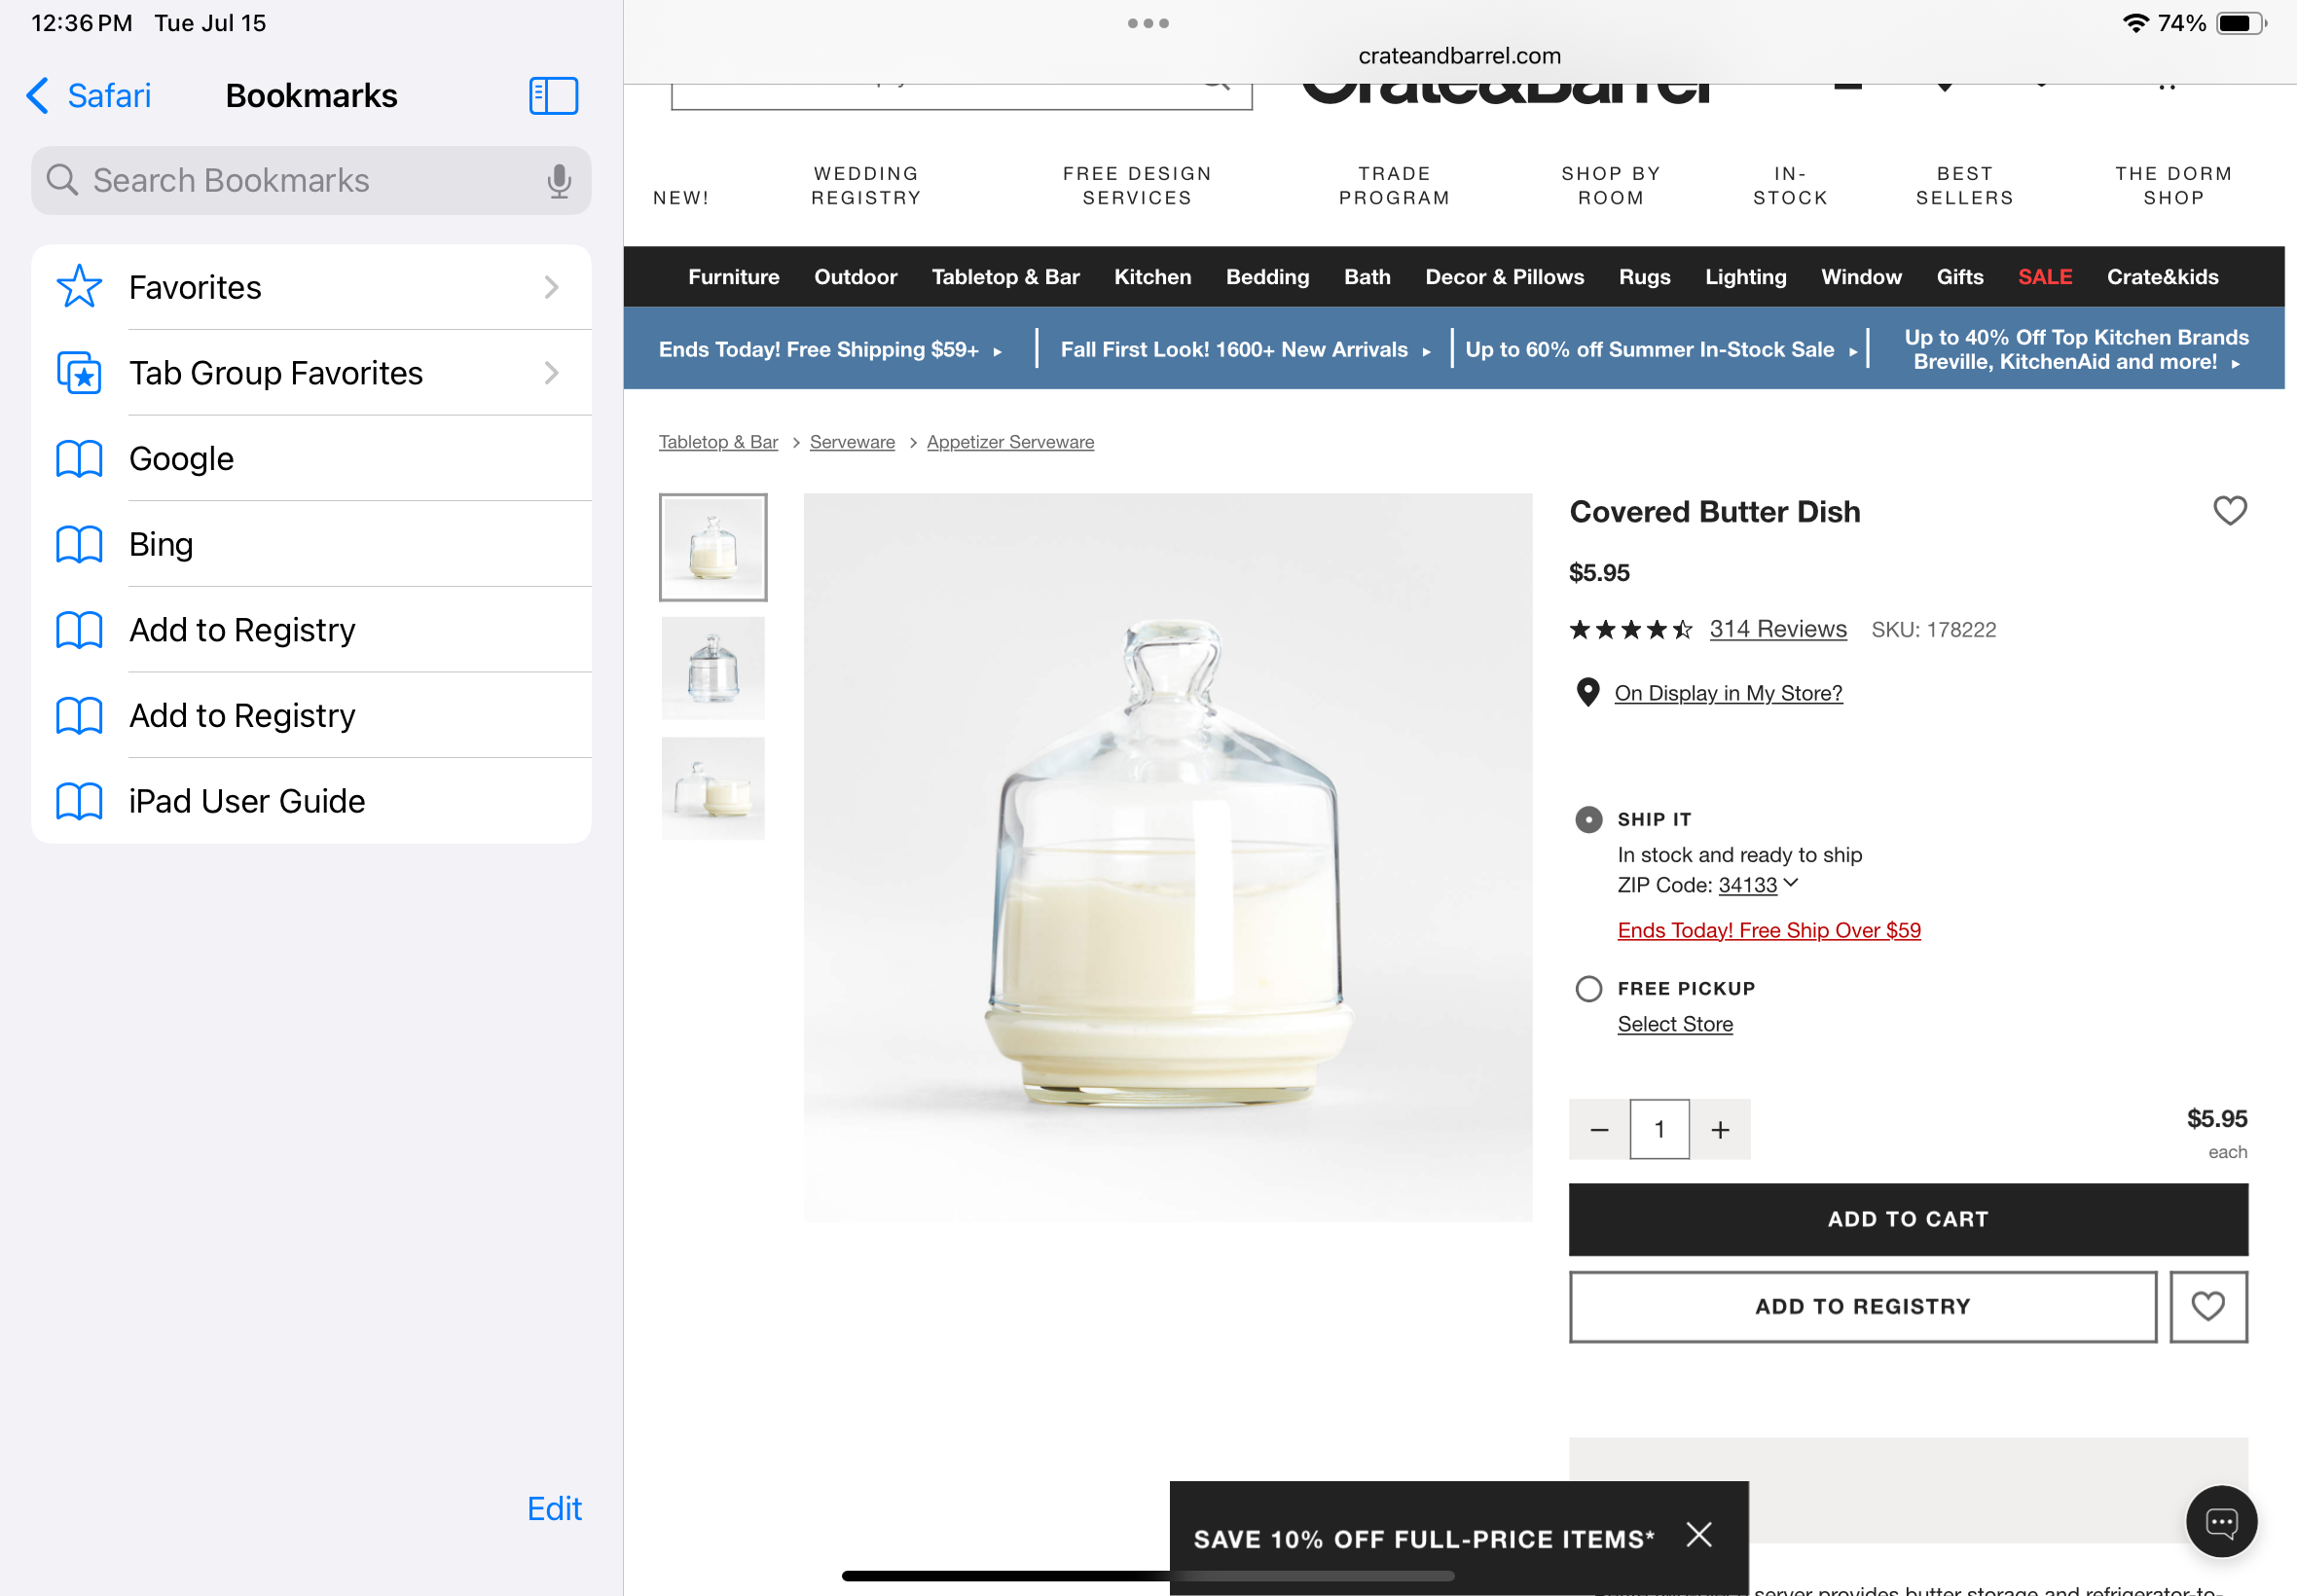Increase quantity with the plus button
This screenshot has height=1596, width=2297.
point(1720,1129)
